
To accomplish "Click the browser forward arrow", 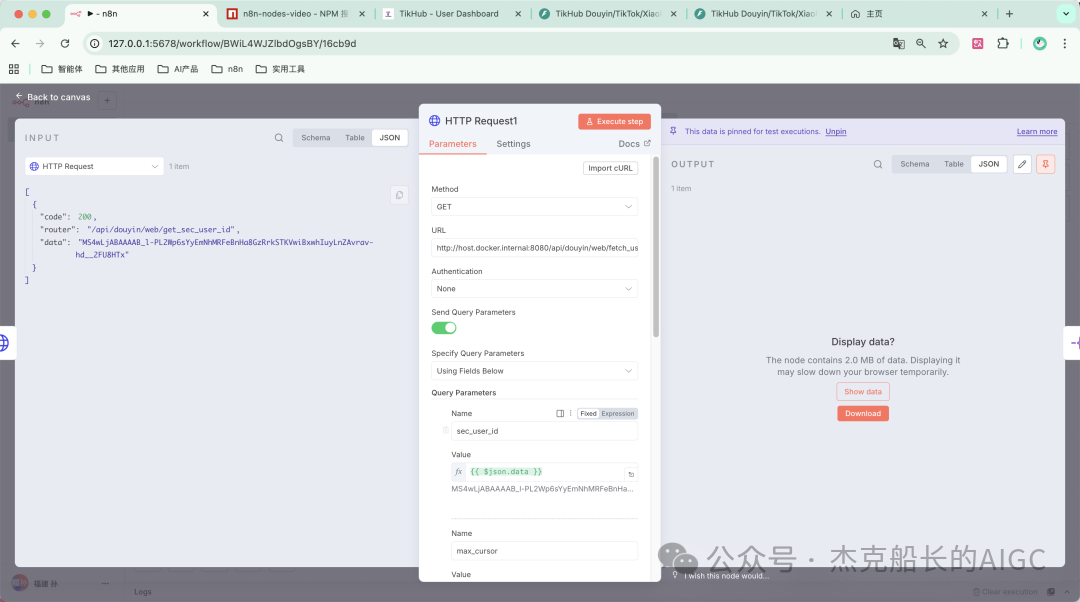I will point(40,43).
